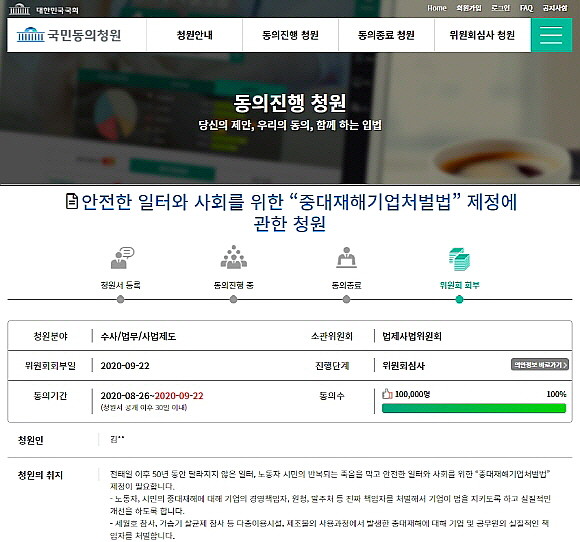This screenshot has width=580, height=542.
Task: Click the 의안정보 바로가기 button
Action: (540, 364)
